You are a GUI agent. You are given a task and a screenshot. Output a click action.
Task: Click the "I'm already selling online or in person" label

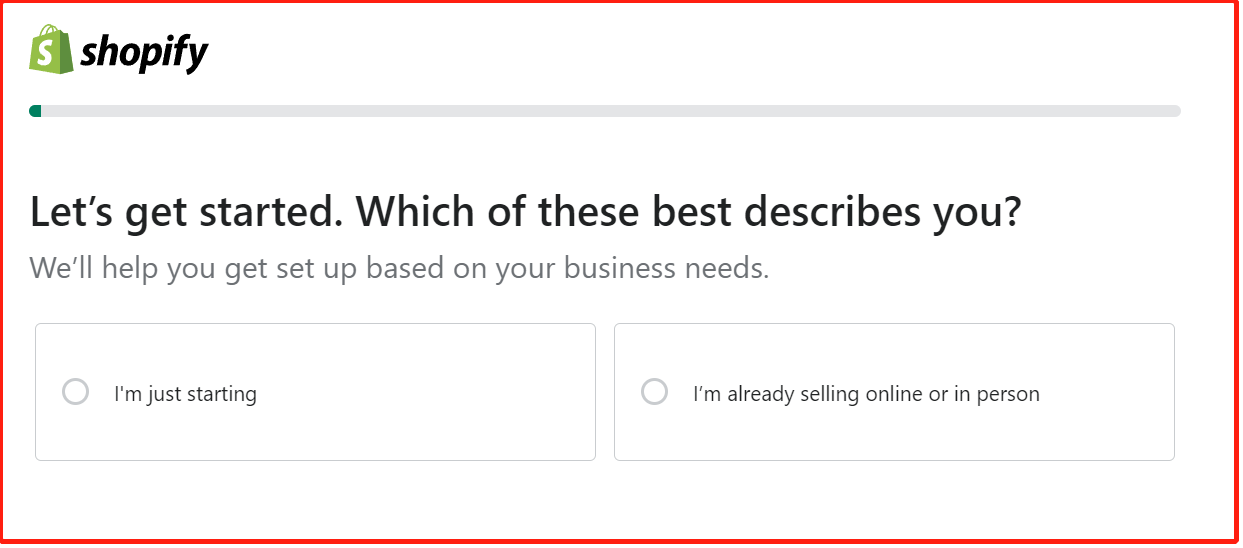tap(866, 394)
